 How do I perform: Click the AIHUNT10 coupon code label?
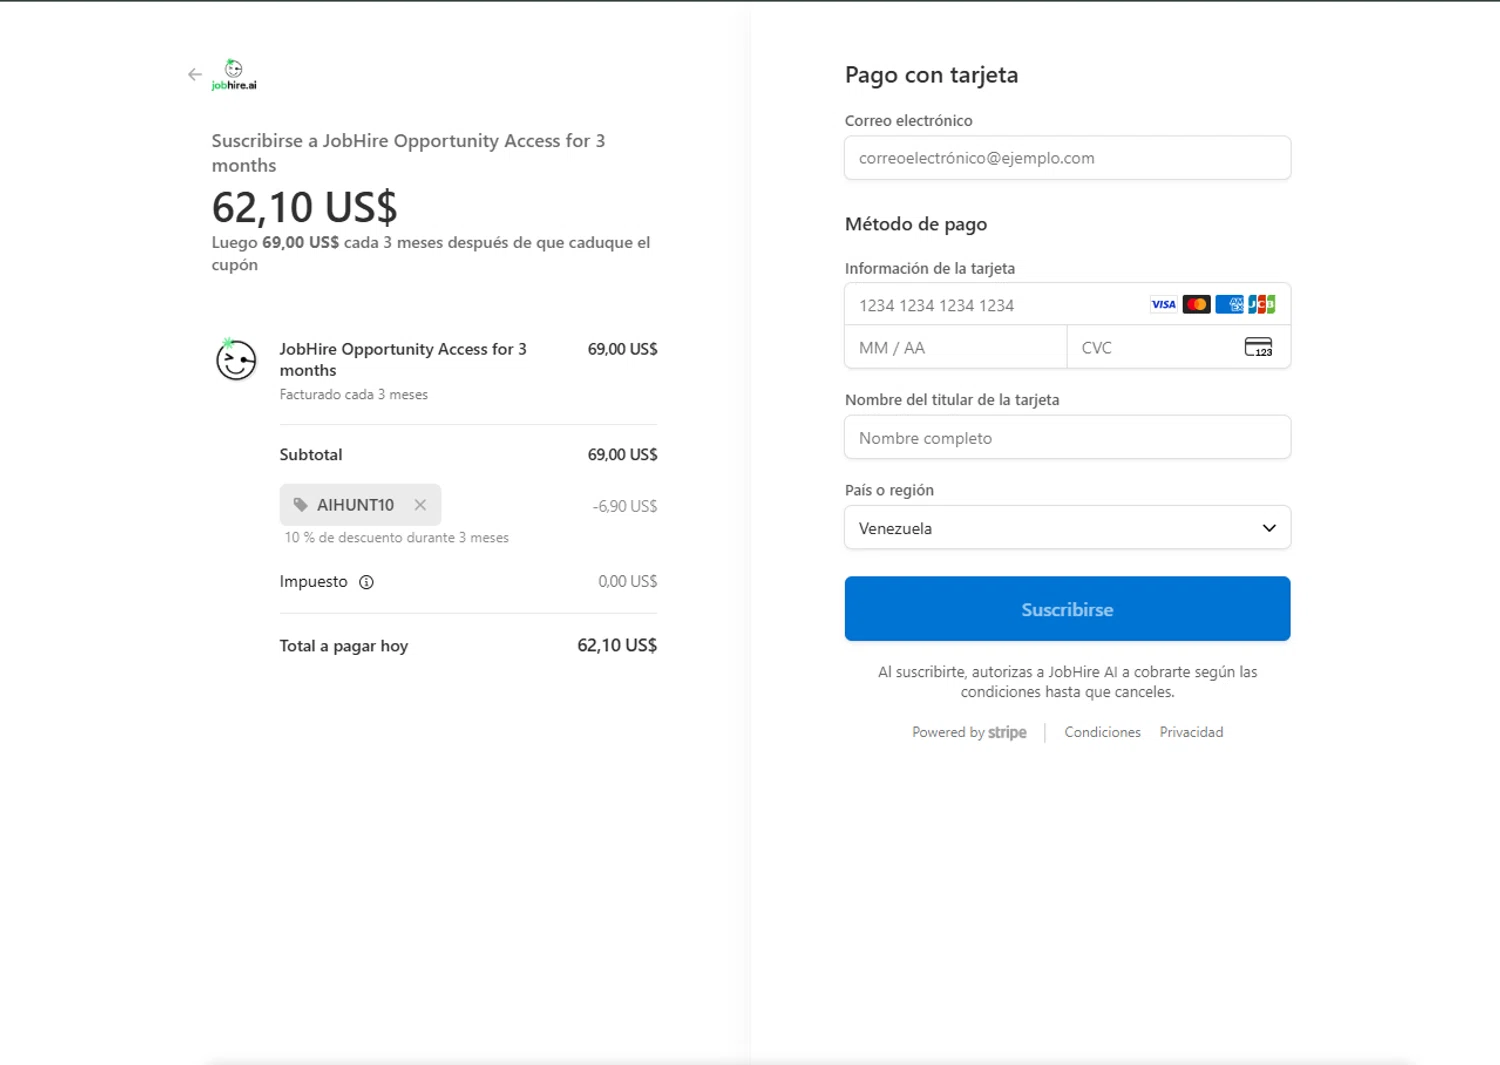[x=355, y=505]
